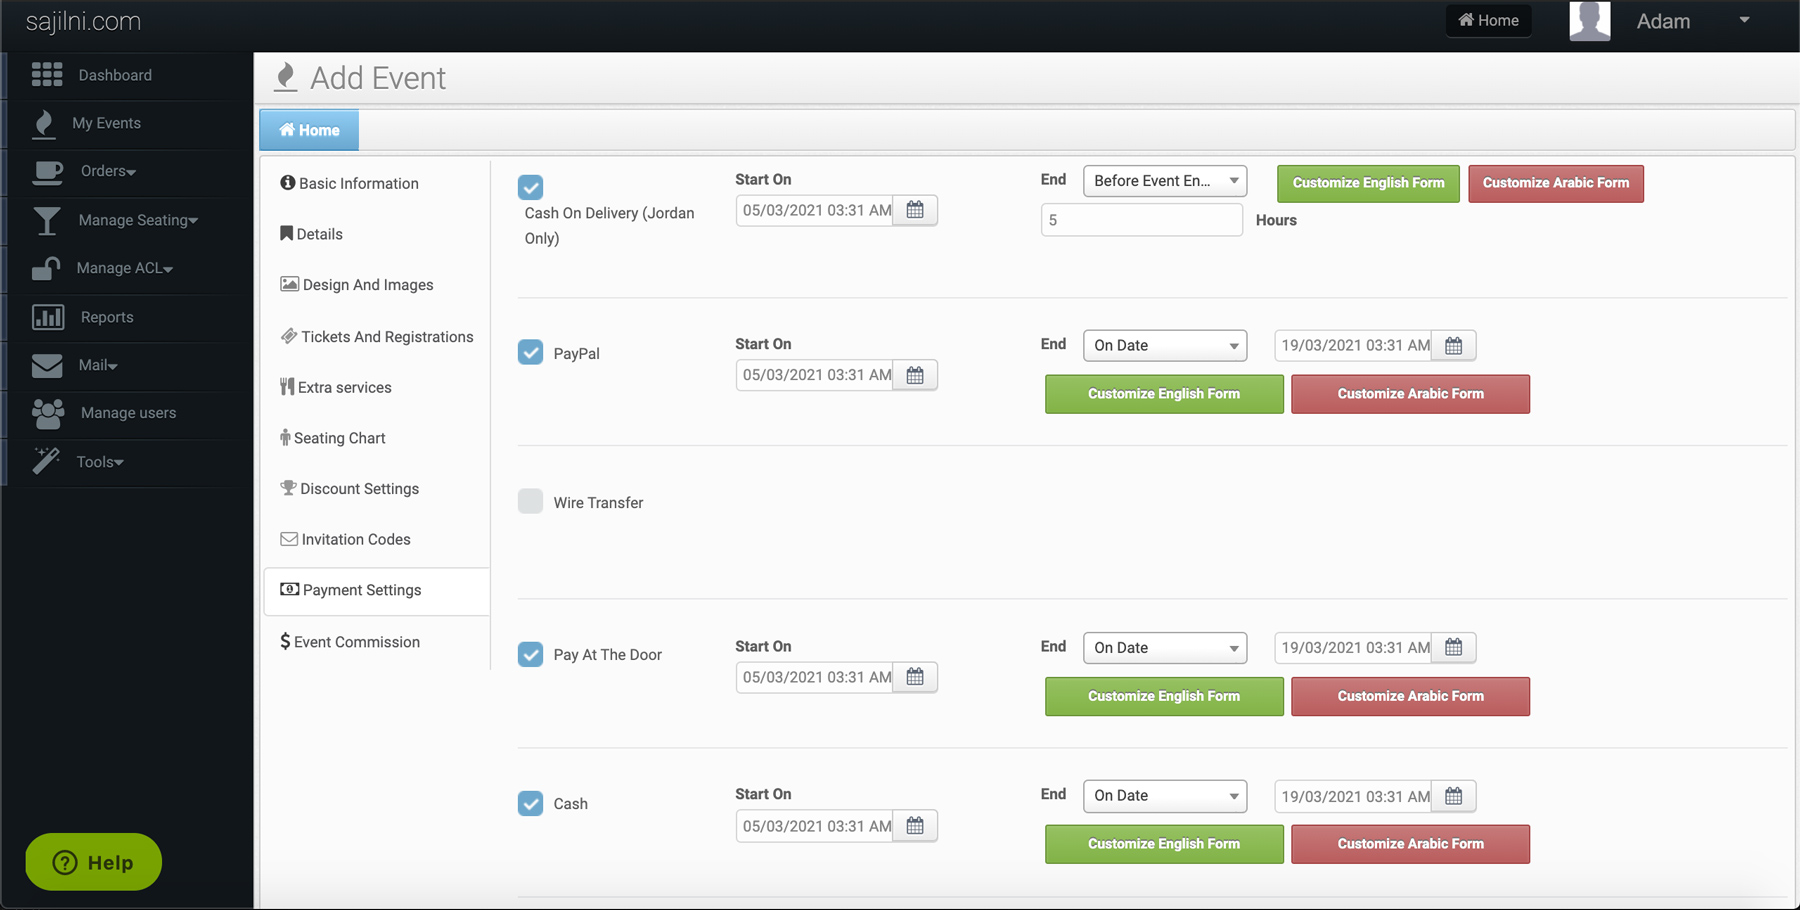The image size is (1800, 910).
Task: Open Pay At The Door End dropdown
Action: point(1165,648)
